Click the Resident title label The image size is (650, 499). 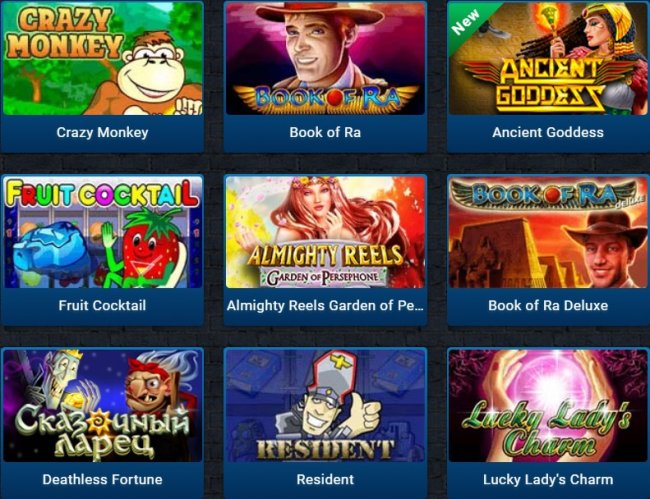(325, 480)
